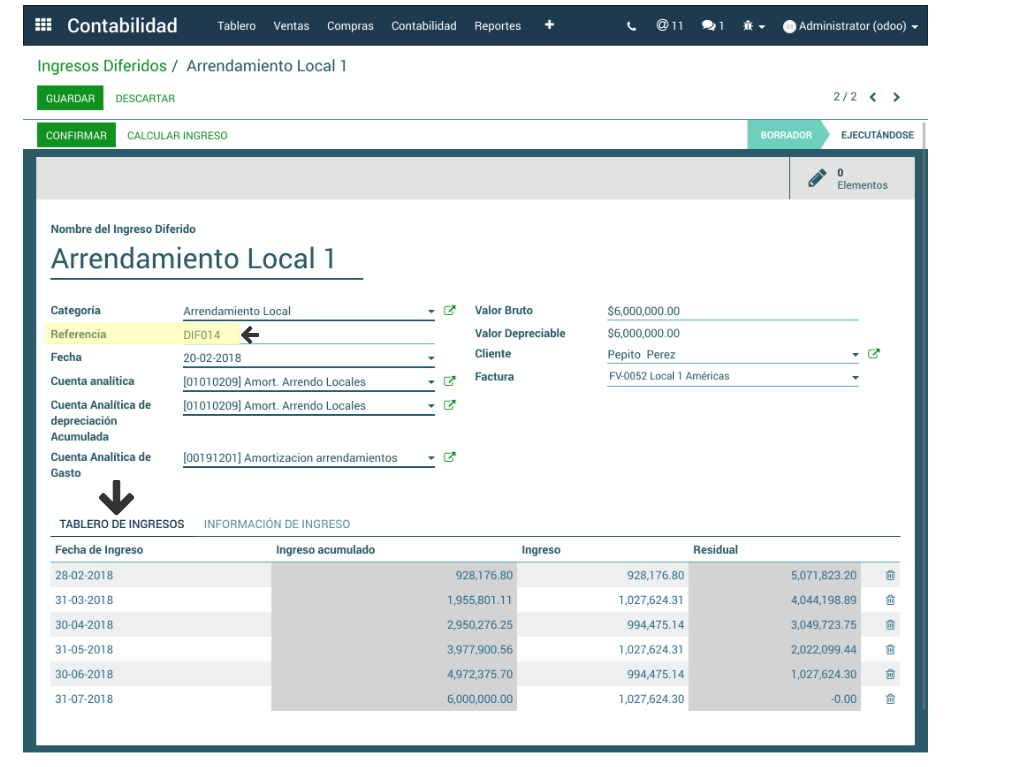Open the debug bug icon menu
This screenshot has width=1023, height=767.
[x=753, y=26]
